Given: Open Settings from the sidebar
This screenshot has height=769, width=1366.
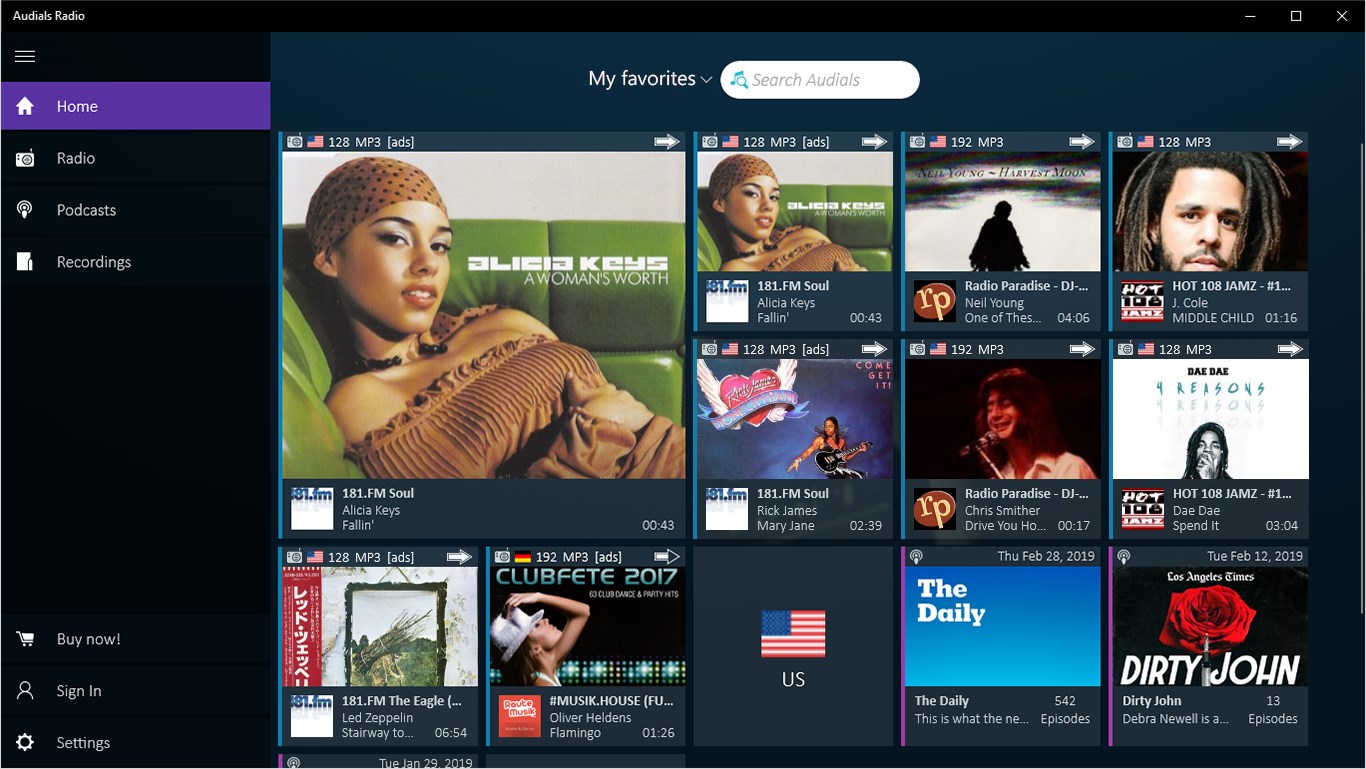Looking at the screenshot, I should click(135, 743).
